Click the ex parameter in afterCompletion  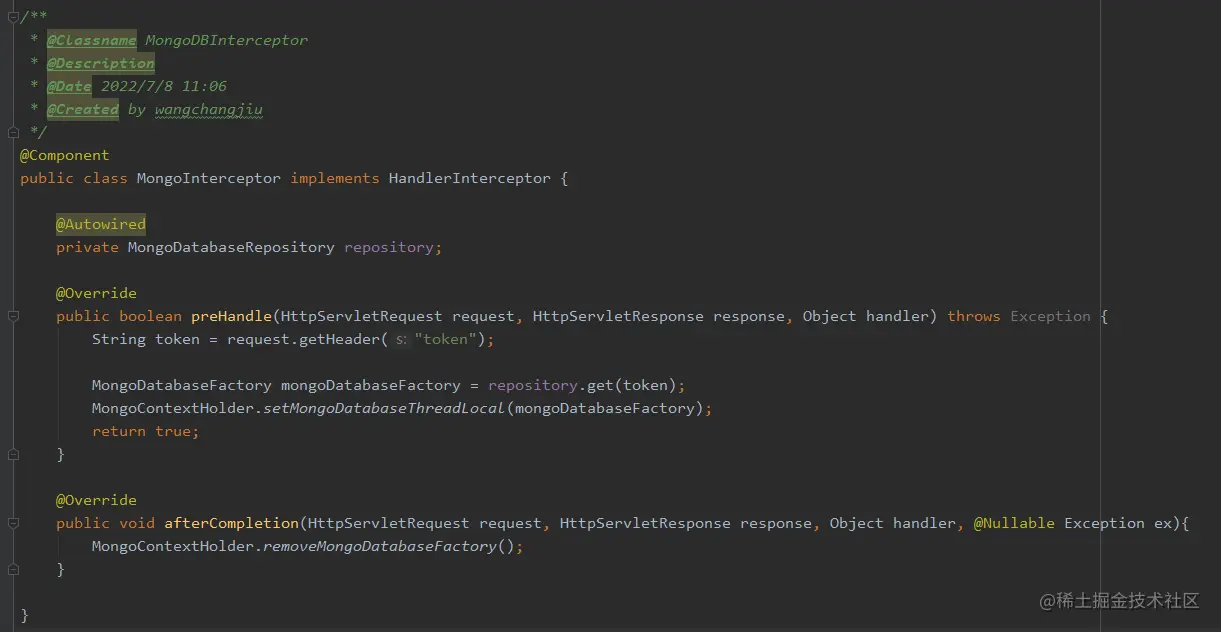(x=1164, y=523)
